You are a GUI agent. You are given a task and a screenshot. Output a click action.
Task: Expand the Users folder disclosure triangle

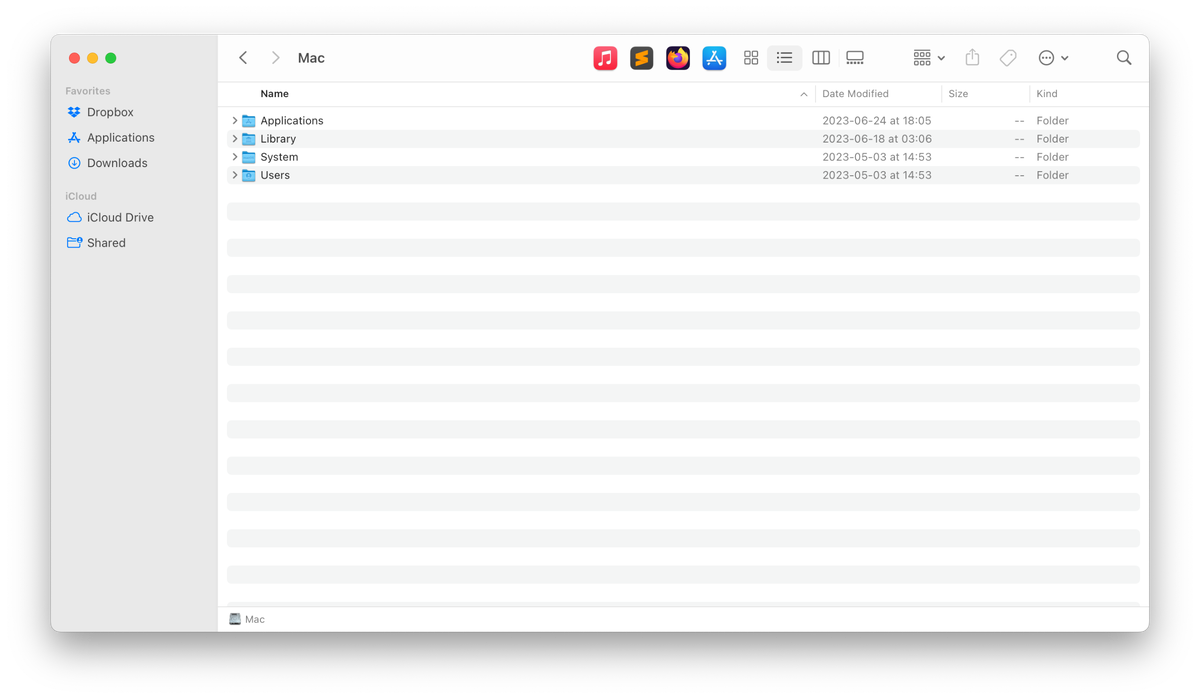tap(234, 175)
